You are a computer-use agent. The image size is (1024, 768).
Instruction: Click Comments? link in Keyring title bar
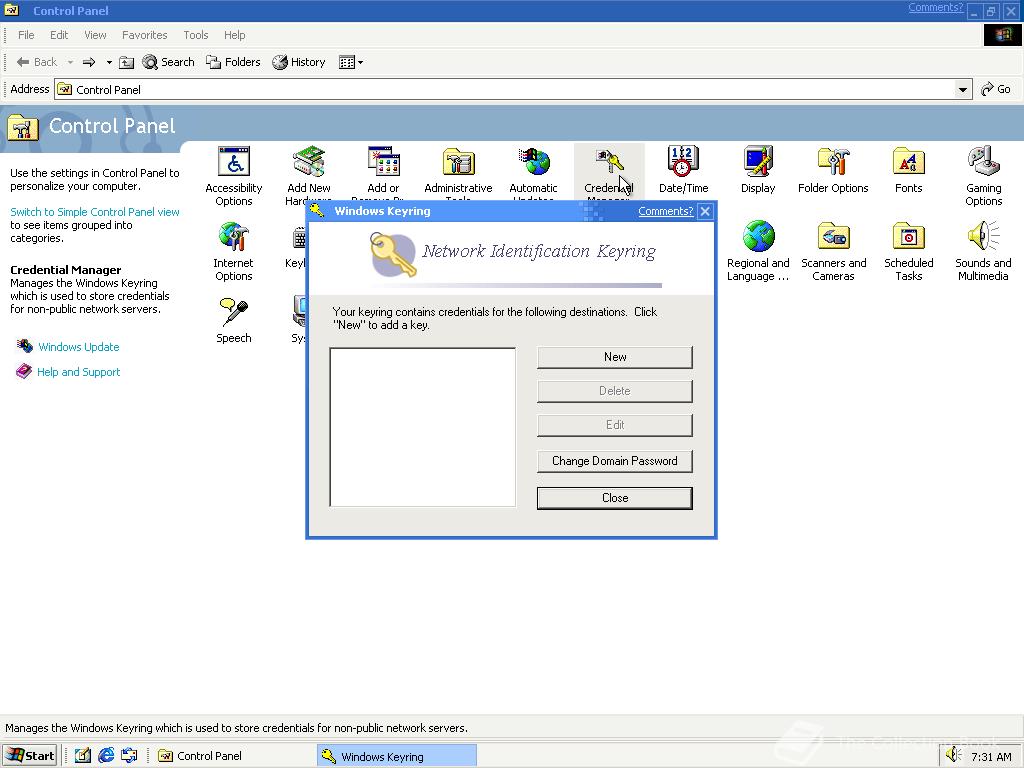[x=665, y=211]
